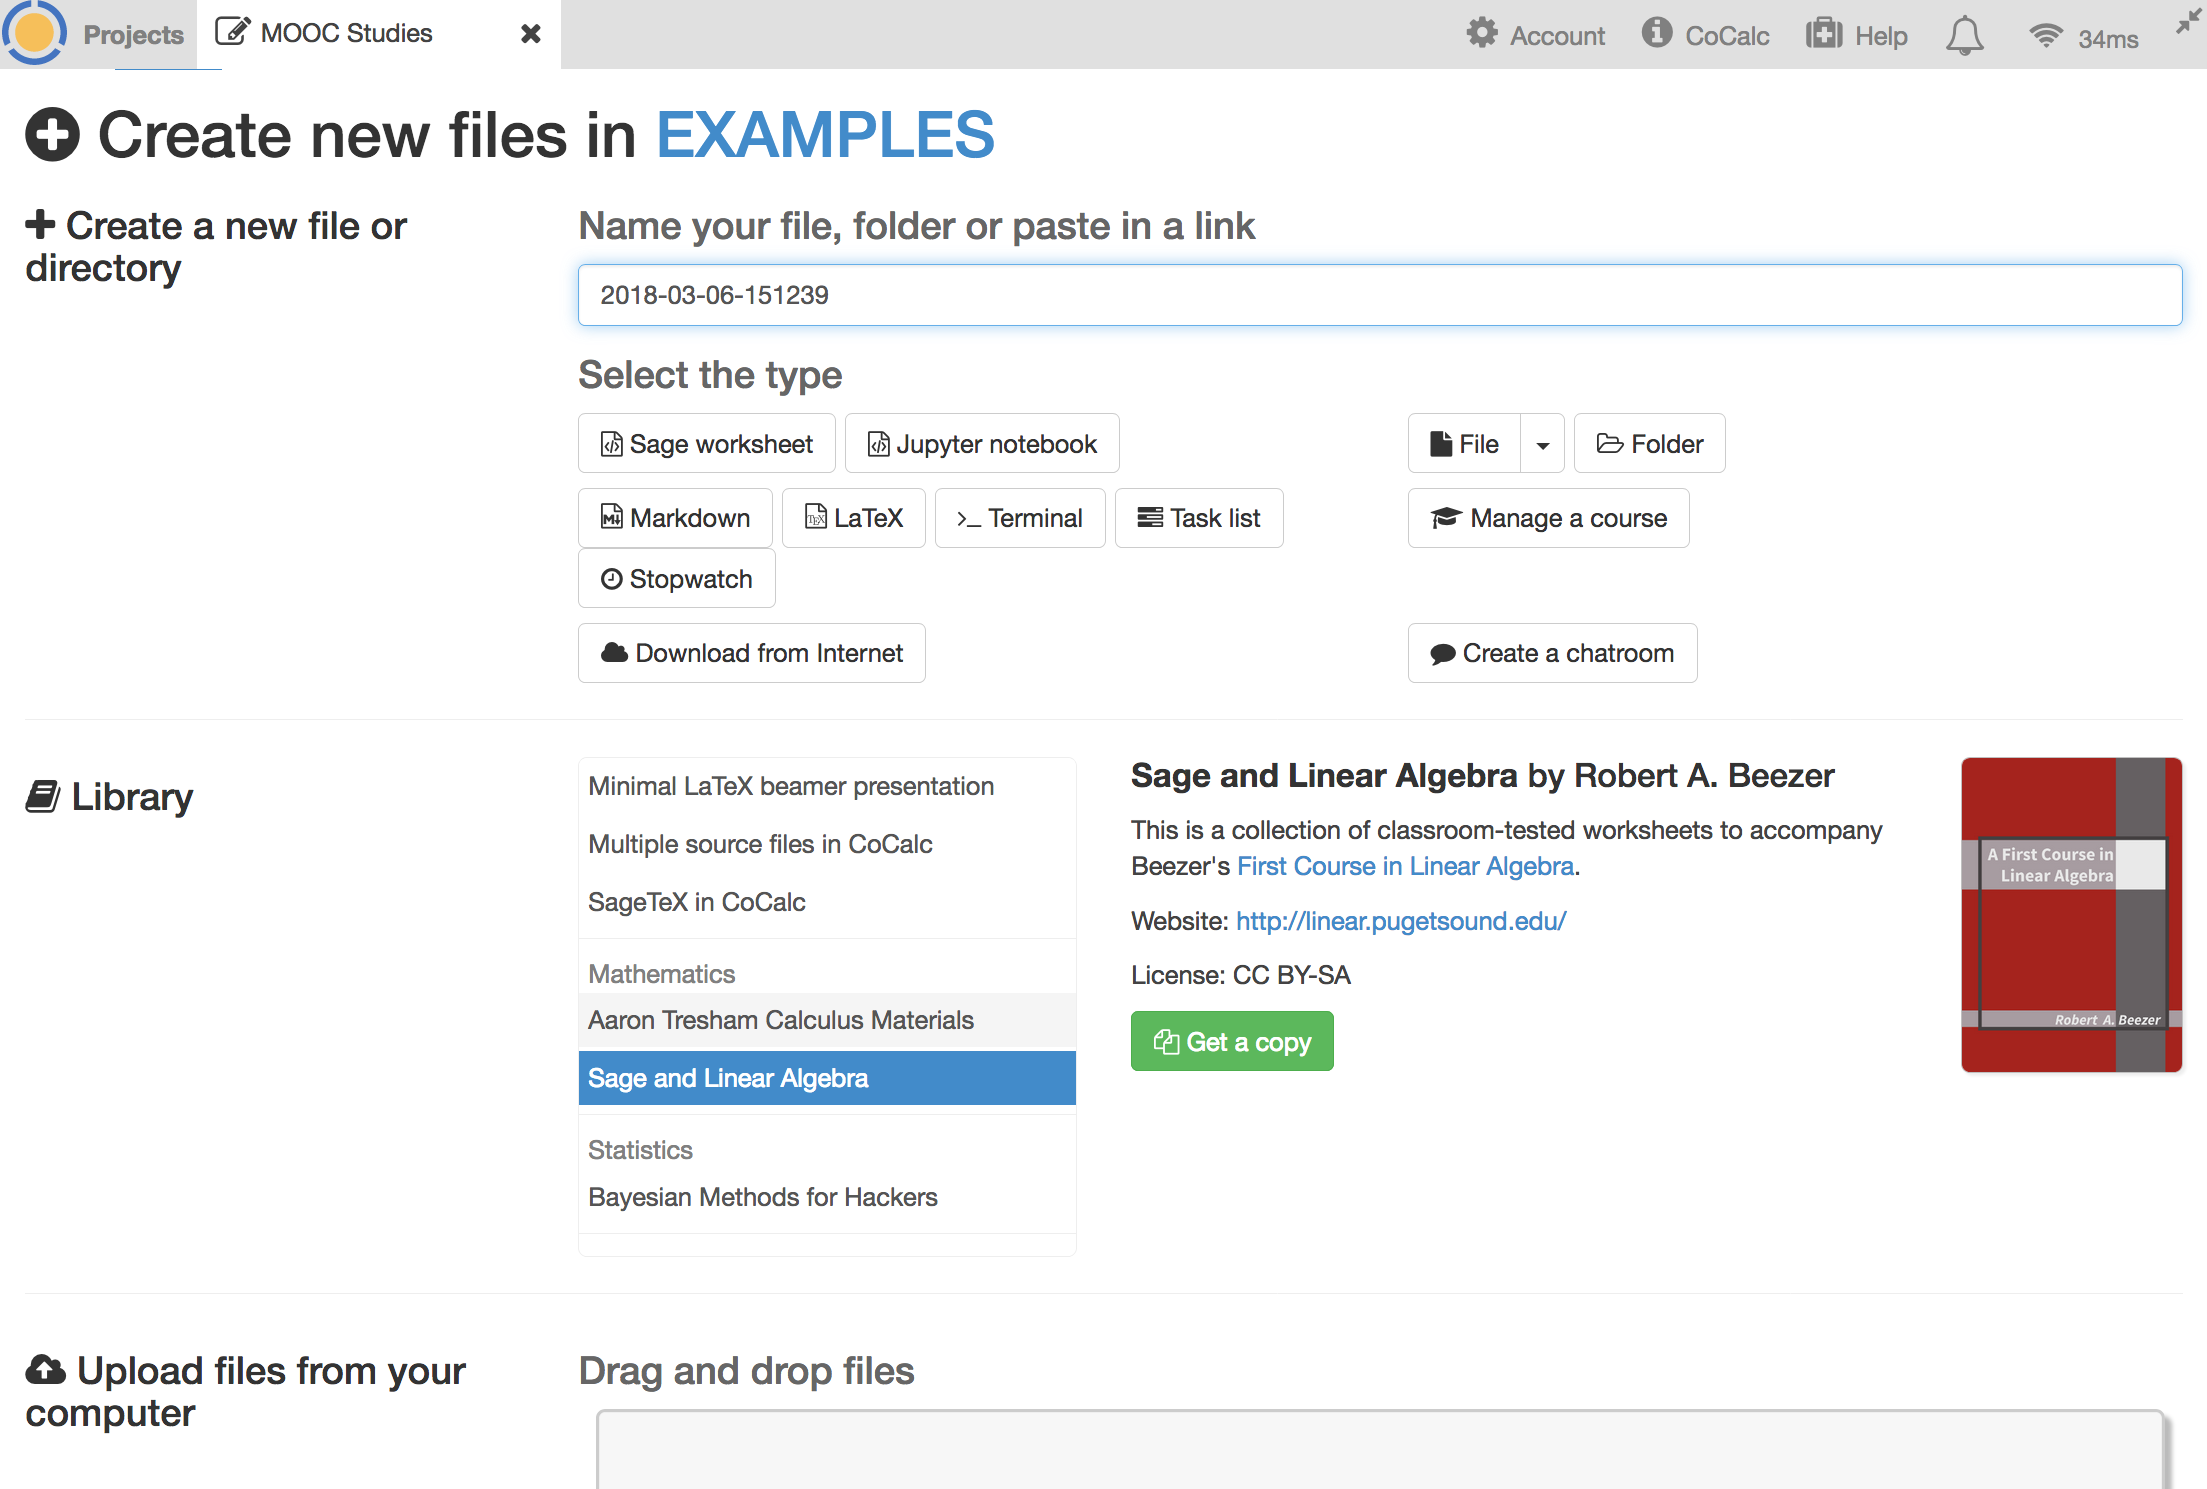Click the filename input field
Screen dimensions: 2207x1489
coord(1379,295)
